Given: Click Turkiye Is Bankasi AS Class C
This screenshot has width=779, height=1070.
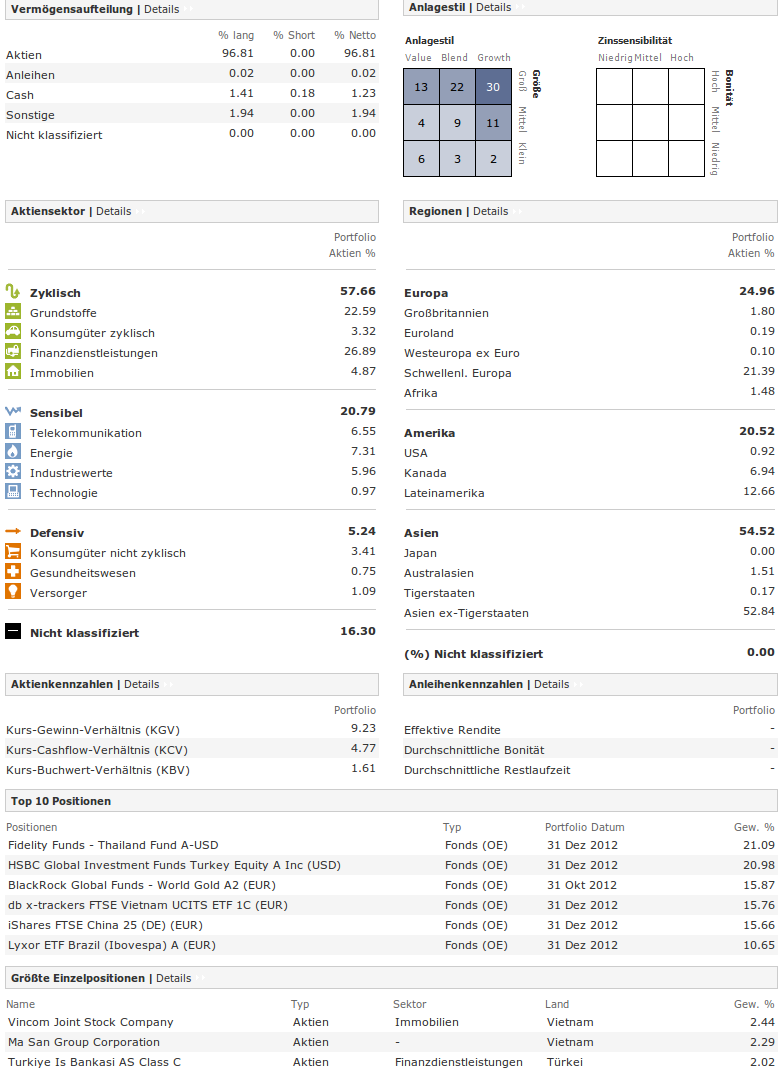Looking at the screenshot, I should [95, 1062].
